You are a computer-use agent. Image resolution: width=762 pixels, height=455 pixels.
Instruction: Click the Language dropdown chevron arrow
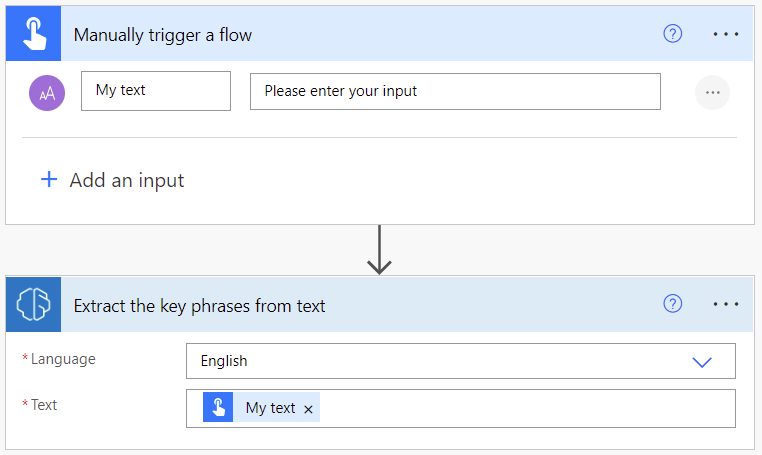pyautogui.click(x=702, y=362)
